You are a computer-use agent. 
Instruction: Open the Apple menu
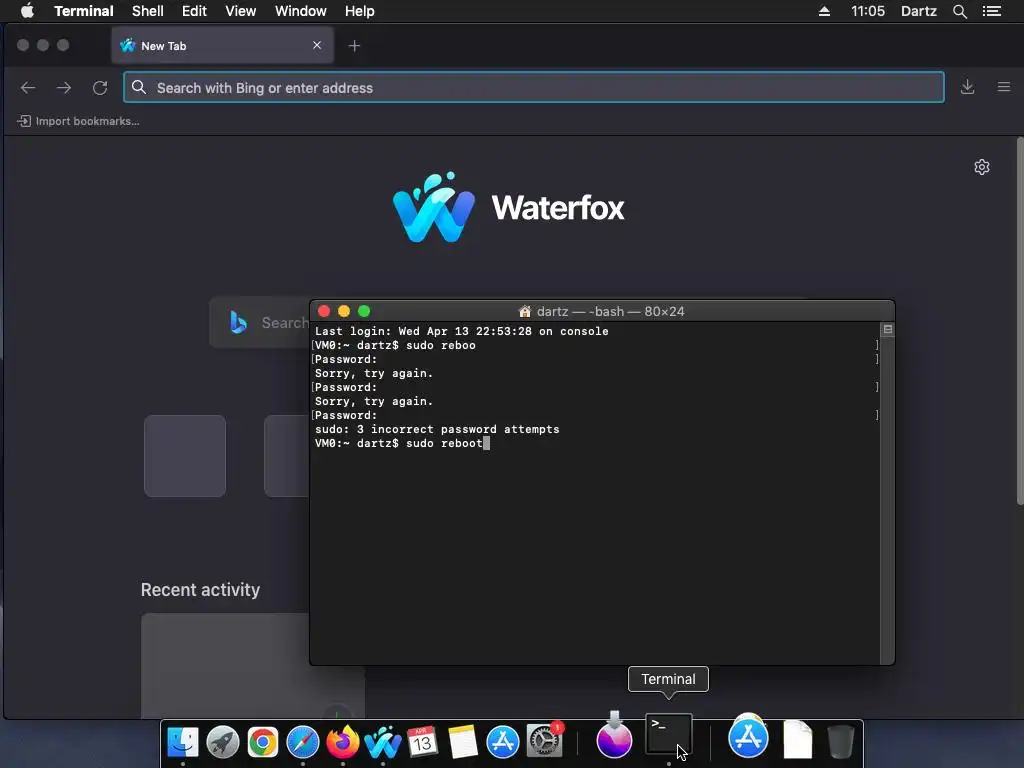(x=27, y=11)
